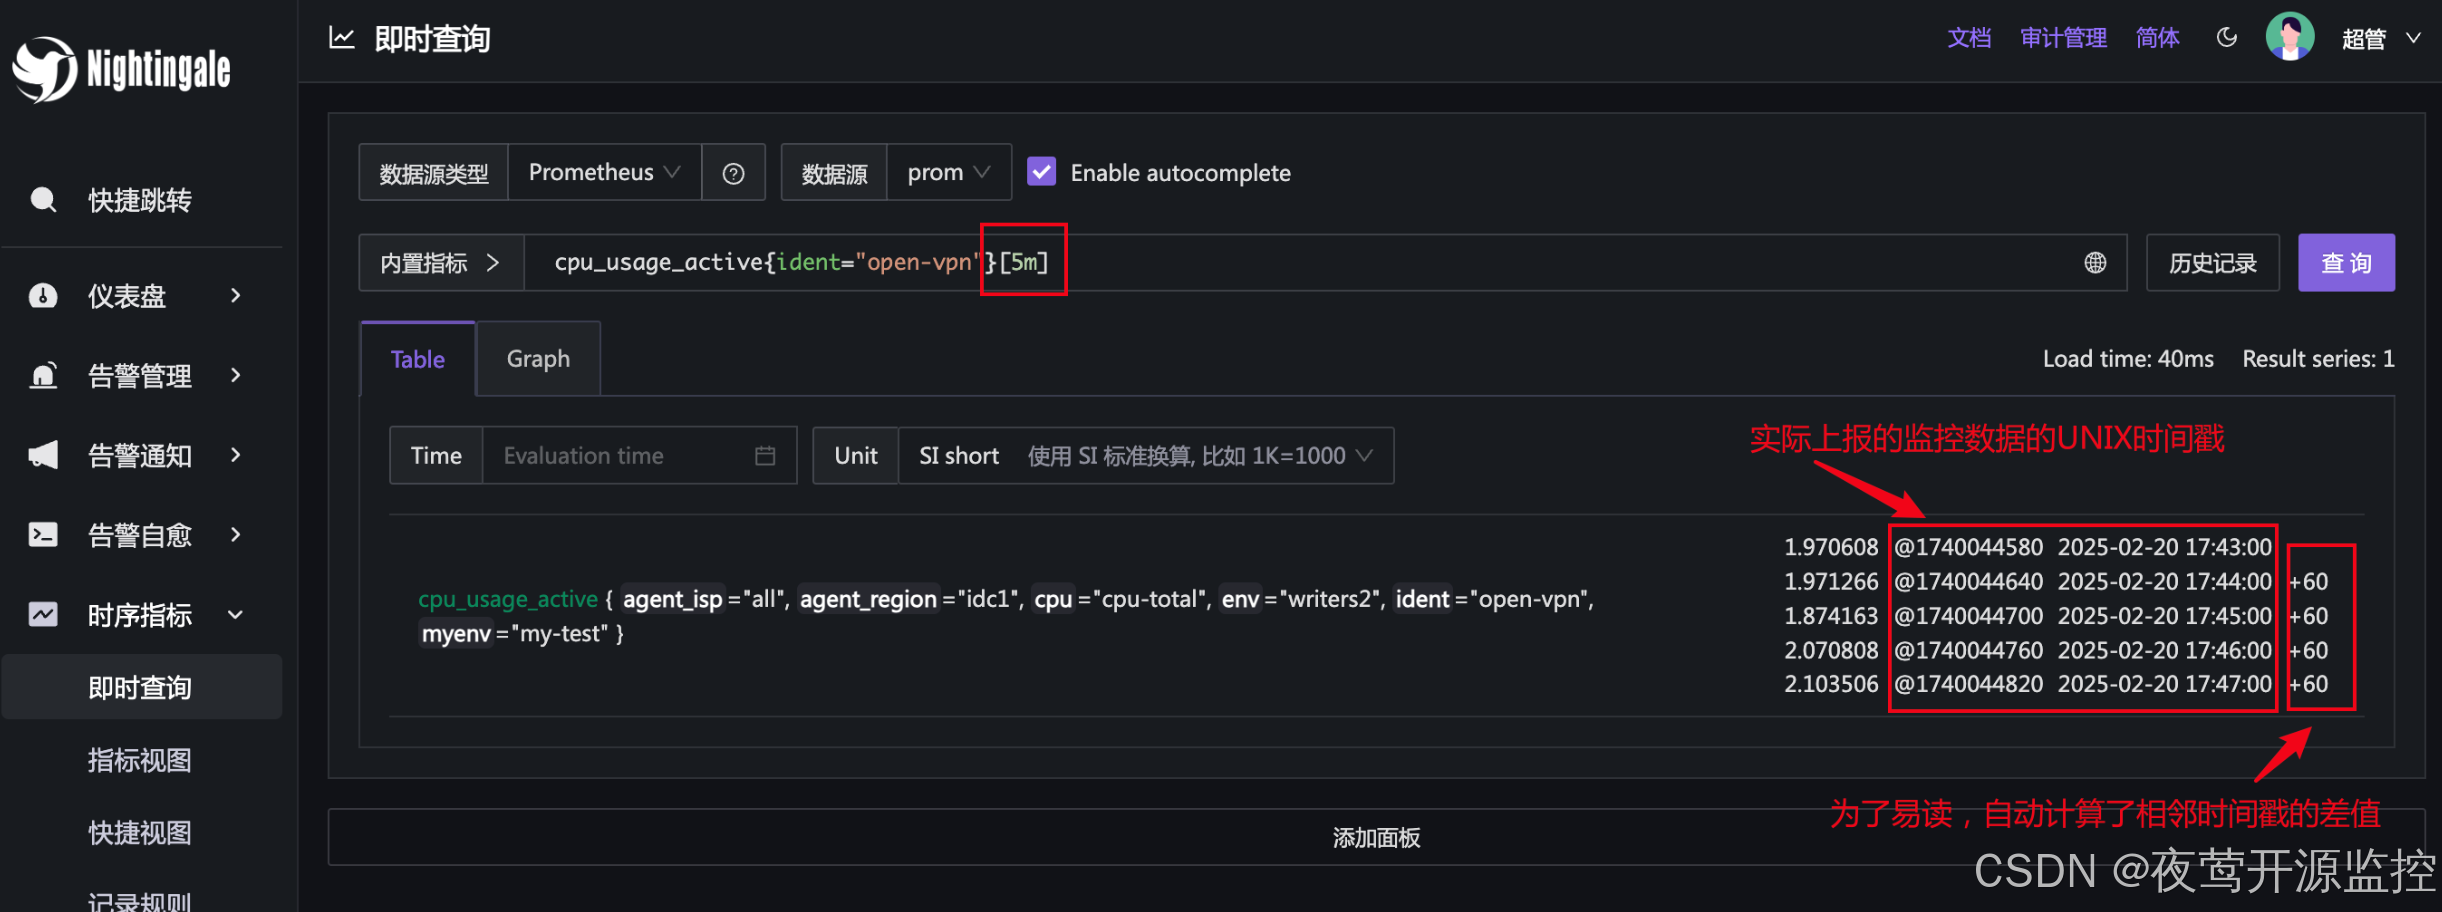Click the megaphone icon for 告警通知
The height and width of the screenshot is (912, 2442).
point(43,455)
